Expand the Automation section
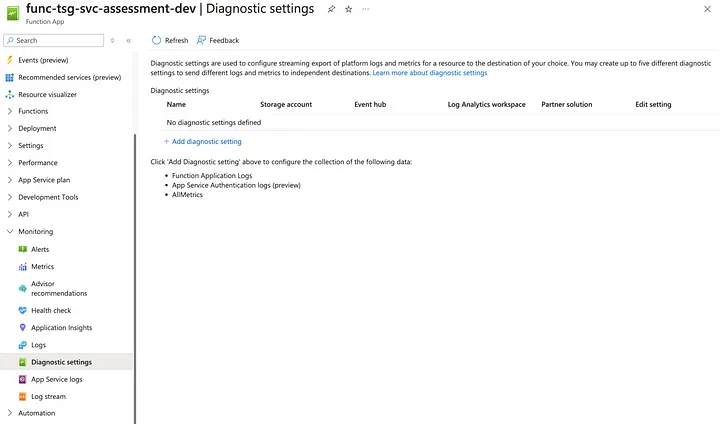This screenshot has width=720, height=424. coord(10,413)
